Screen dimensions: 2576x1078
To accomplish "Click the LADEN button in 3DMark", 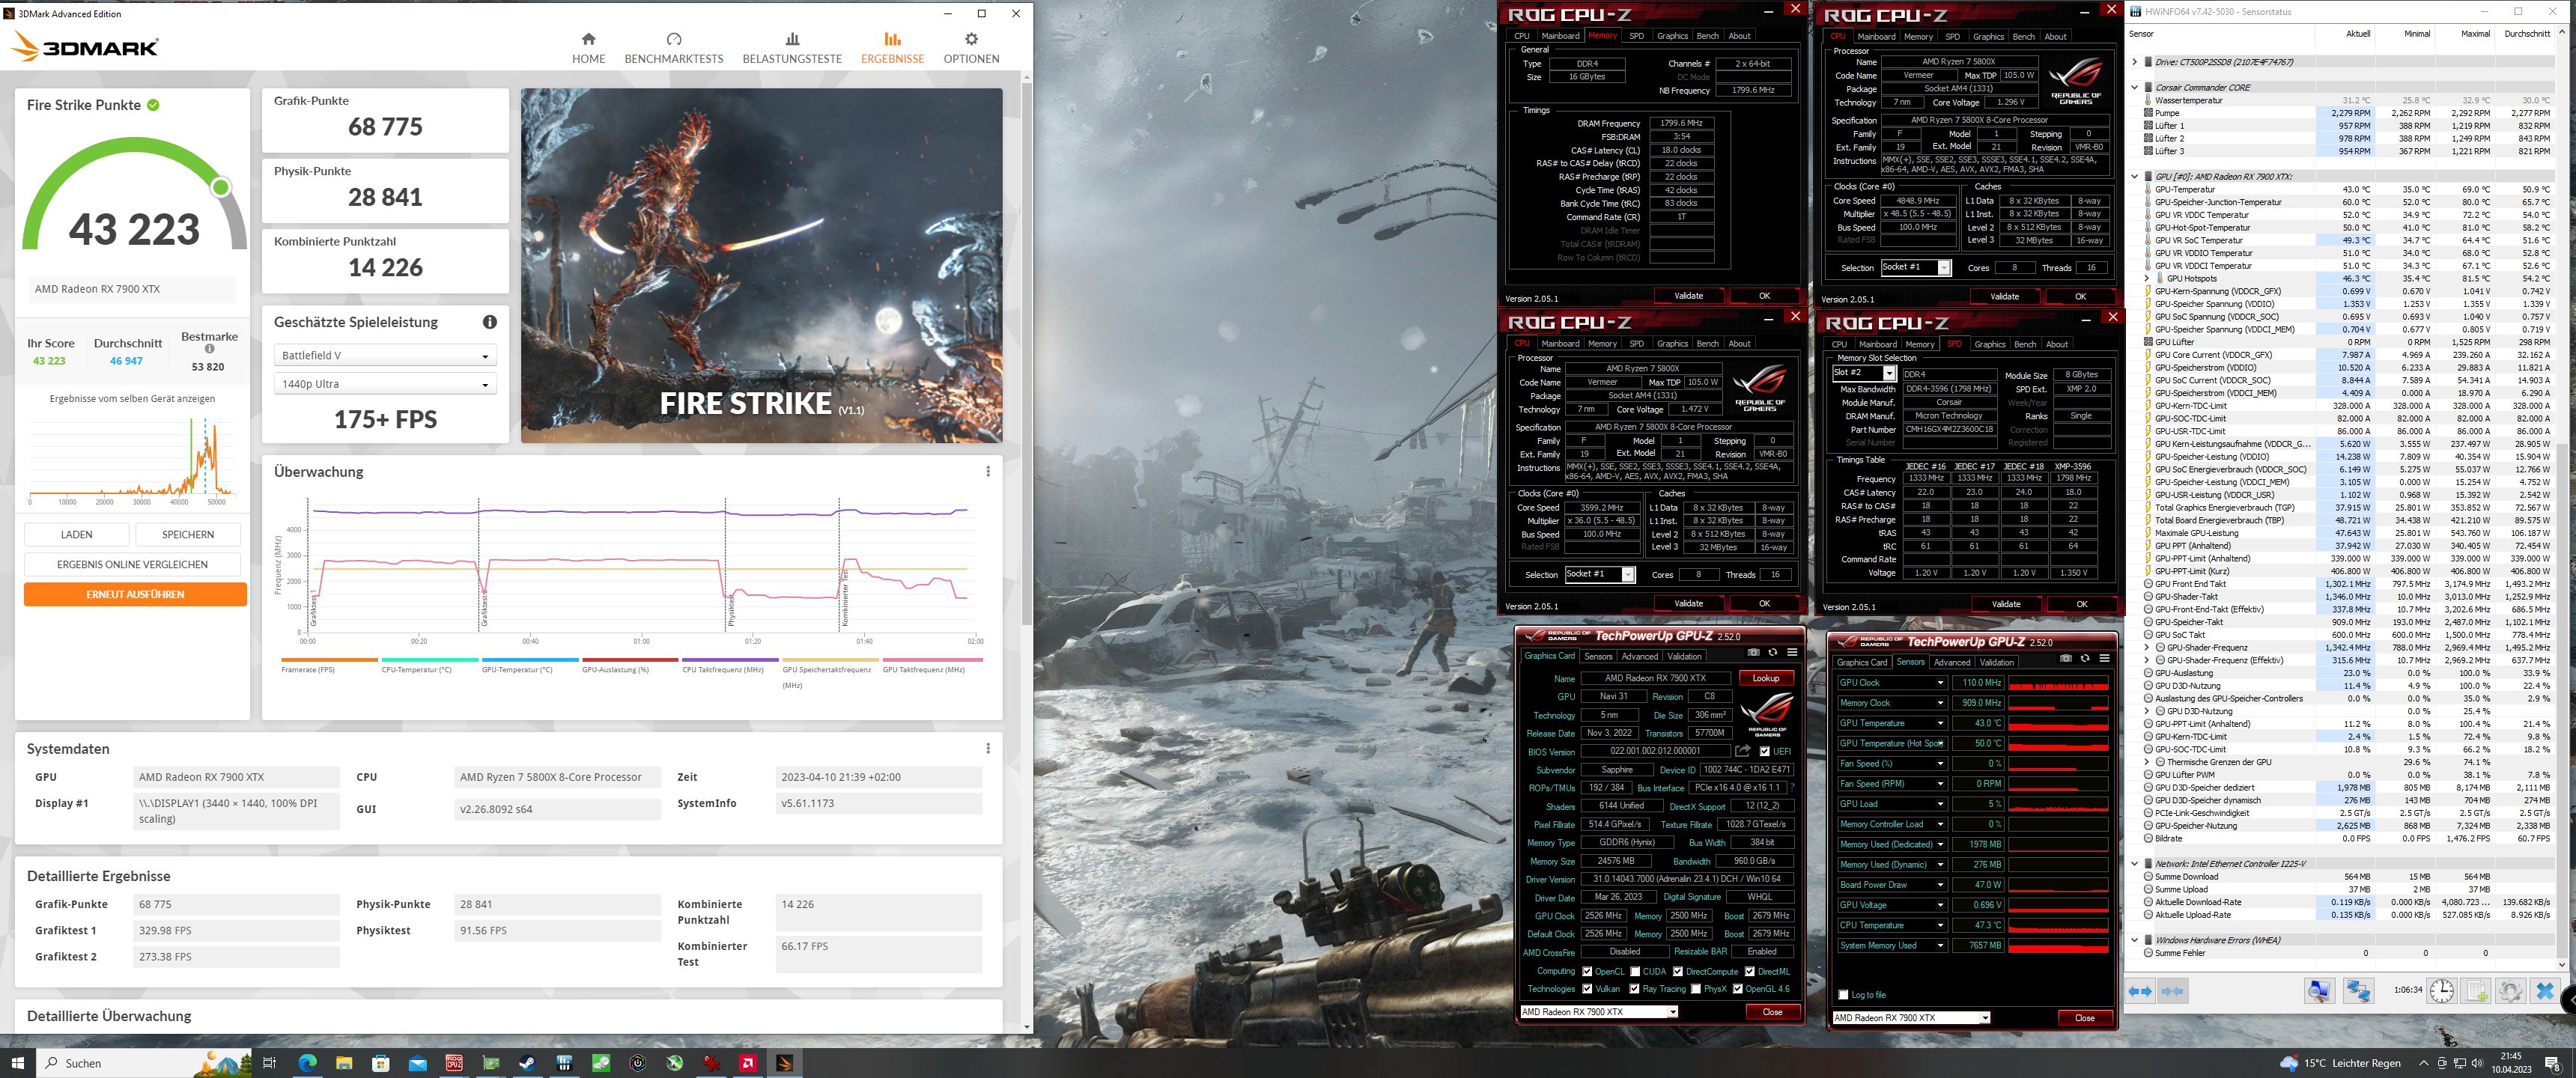I will (x=76, y=534).
